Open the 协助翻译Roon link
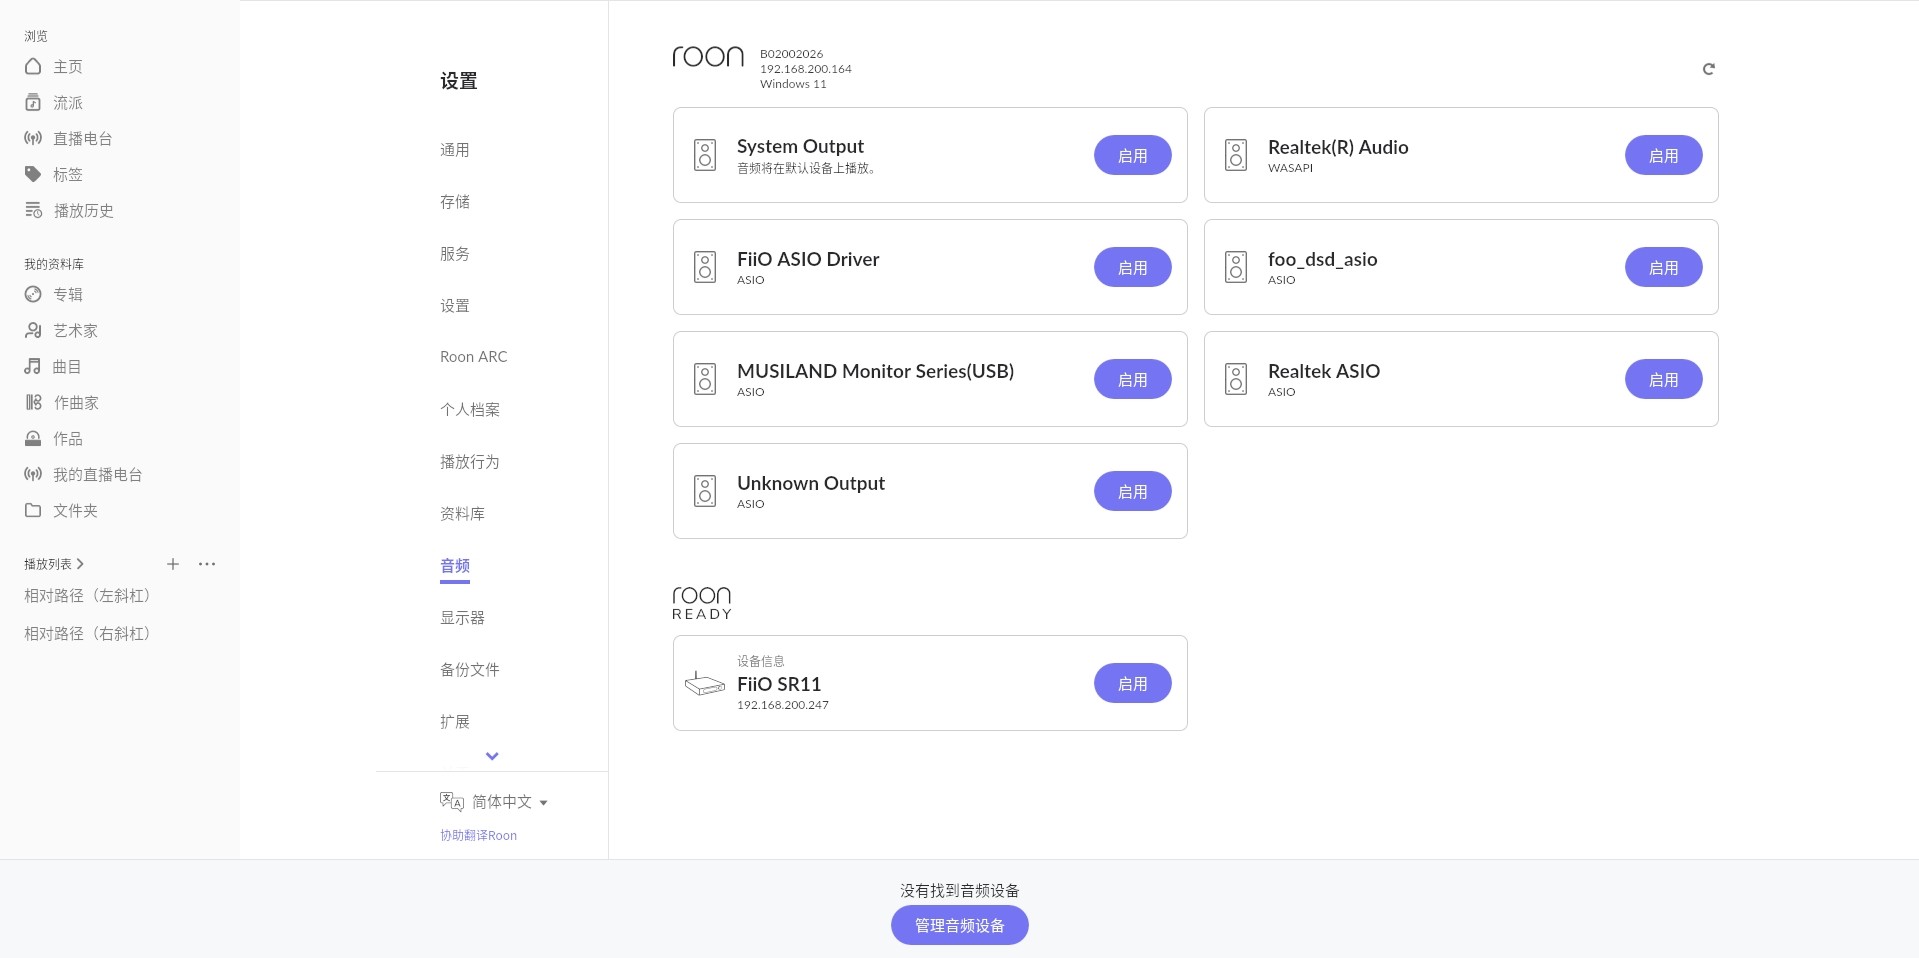1919x958 pixels. [478, 835]
